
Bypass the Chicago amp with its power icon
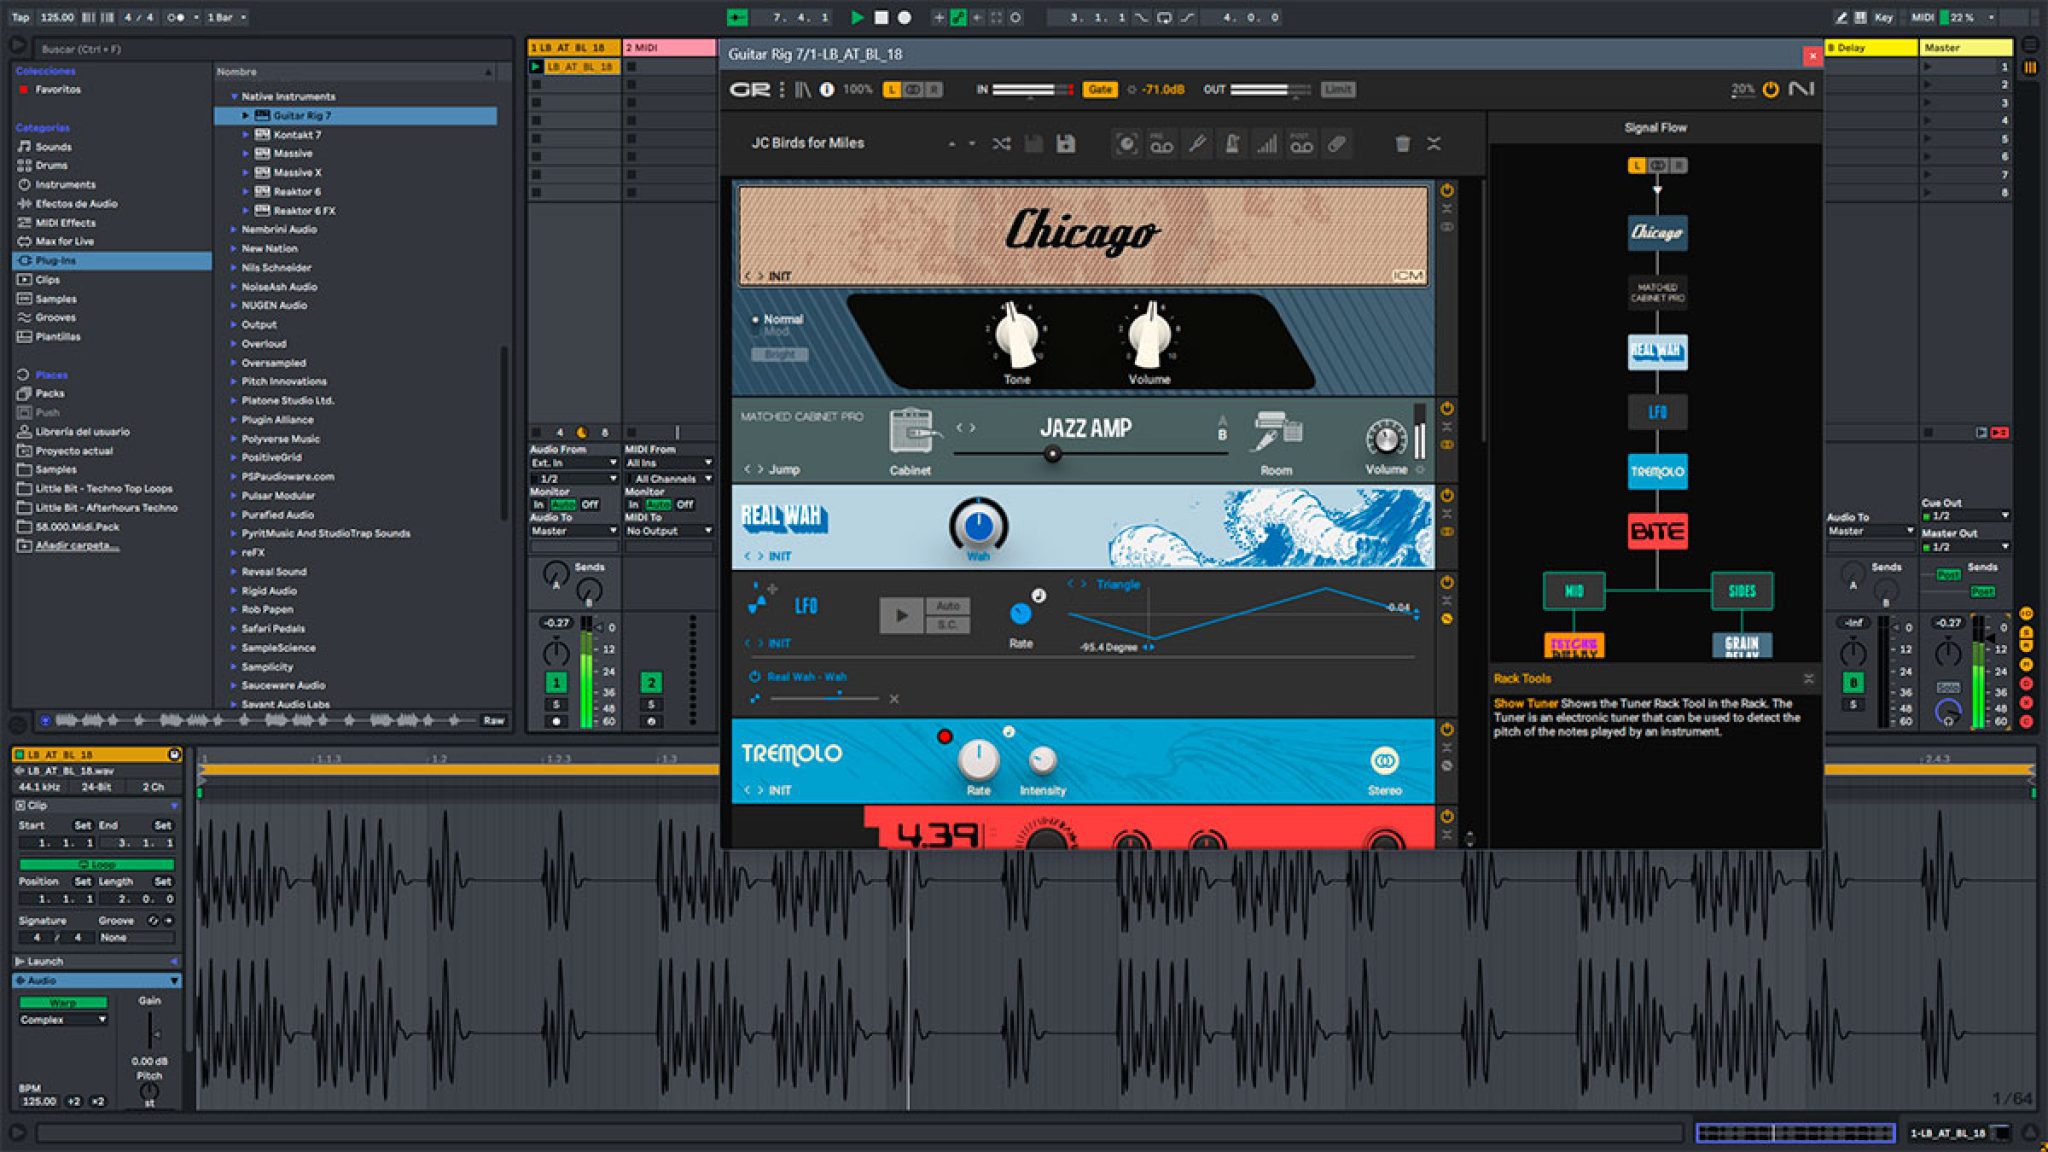point(1447,190)
